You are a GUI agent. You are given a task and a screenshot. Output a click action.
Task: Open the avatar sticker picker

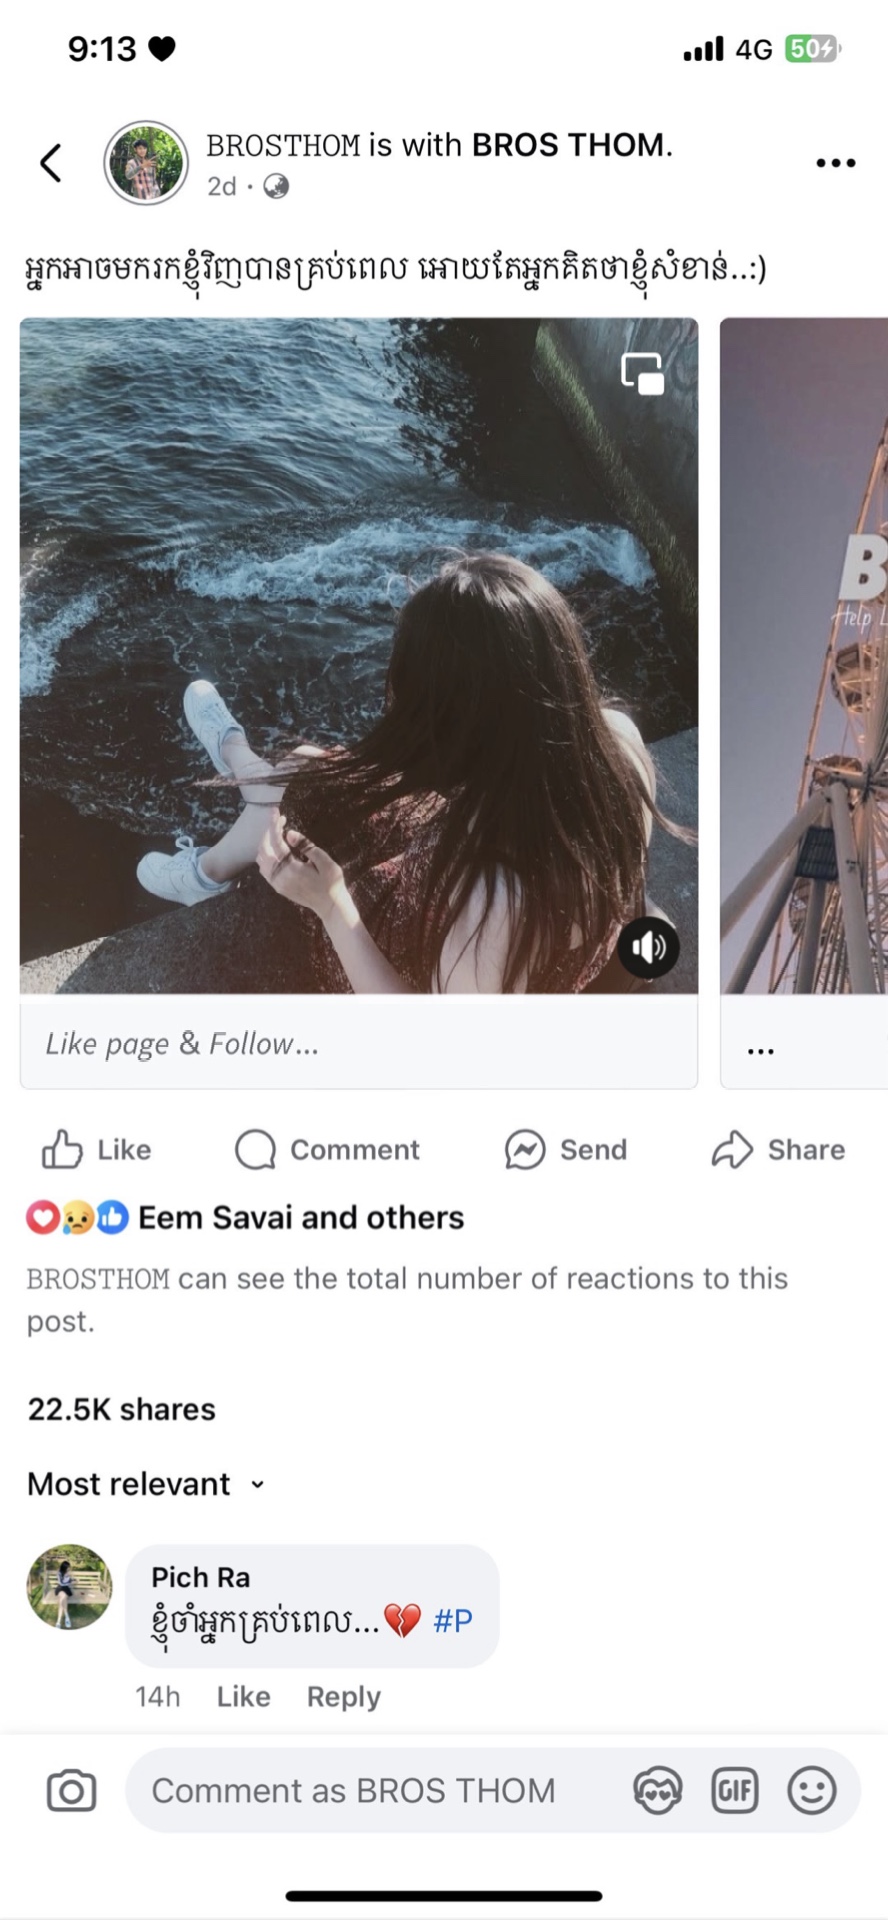click(x=657, y=1791)
